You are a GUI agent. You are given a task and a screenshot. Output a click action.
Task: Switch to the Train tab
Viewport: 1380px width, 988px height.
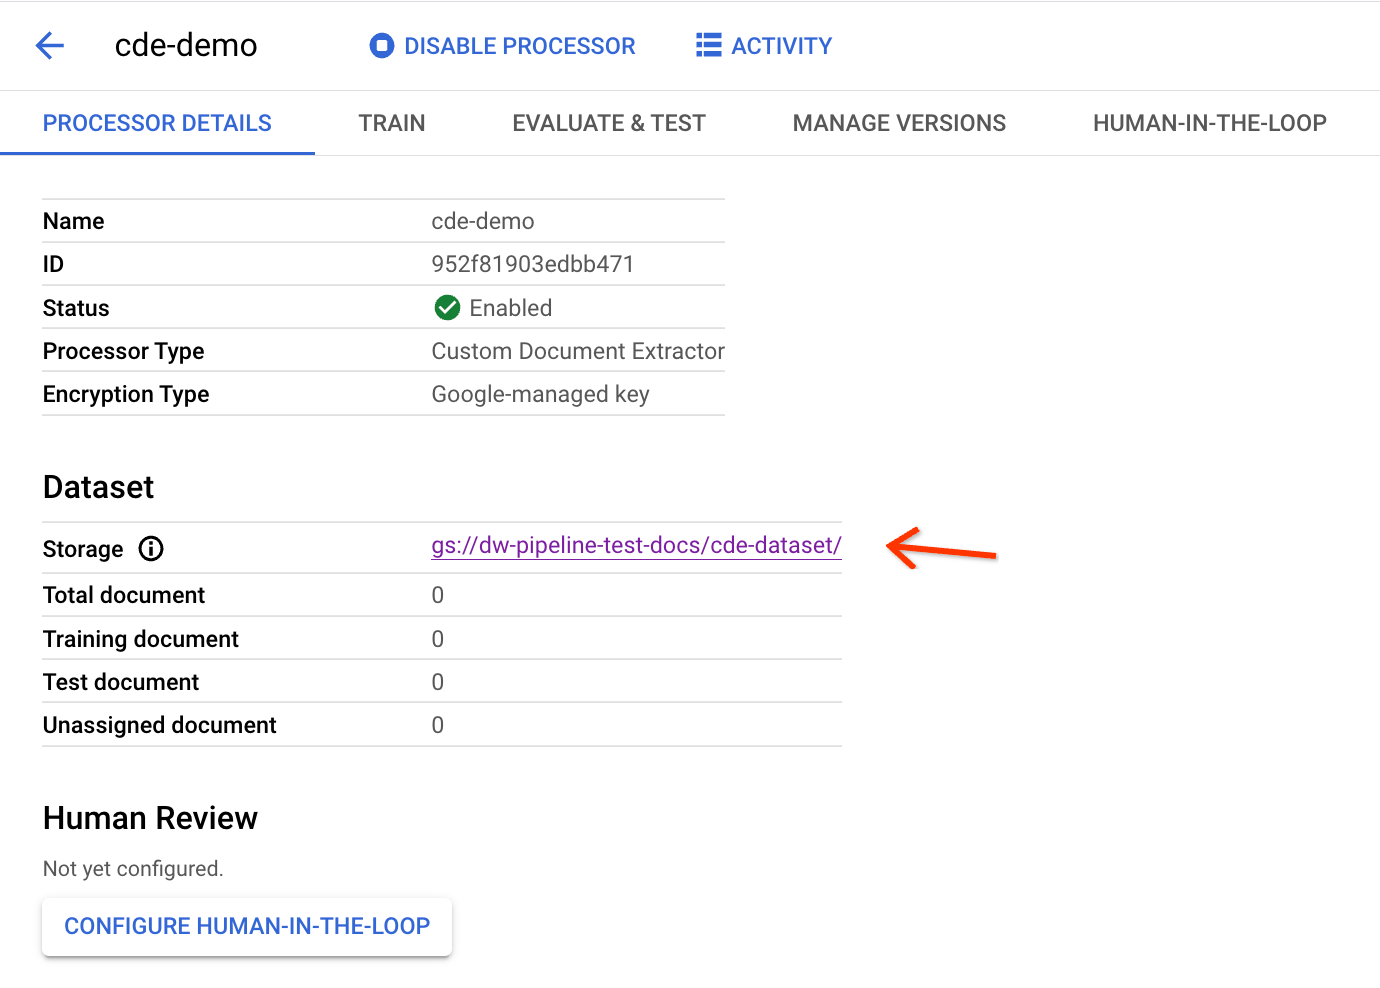click(392, 123)
